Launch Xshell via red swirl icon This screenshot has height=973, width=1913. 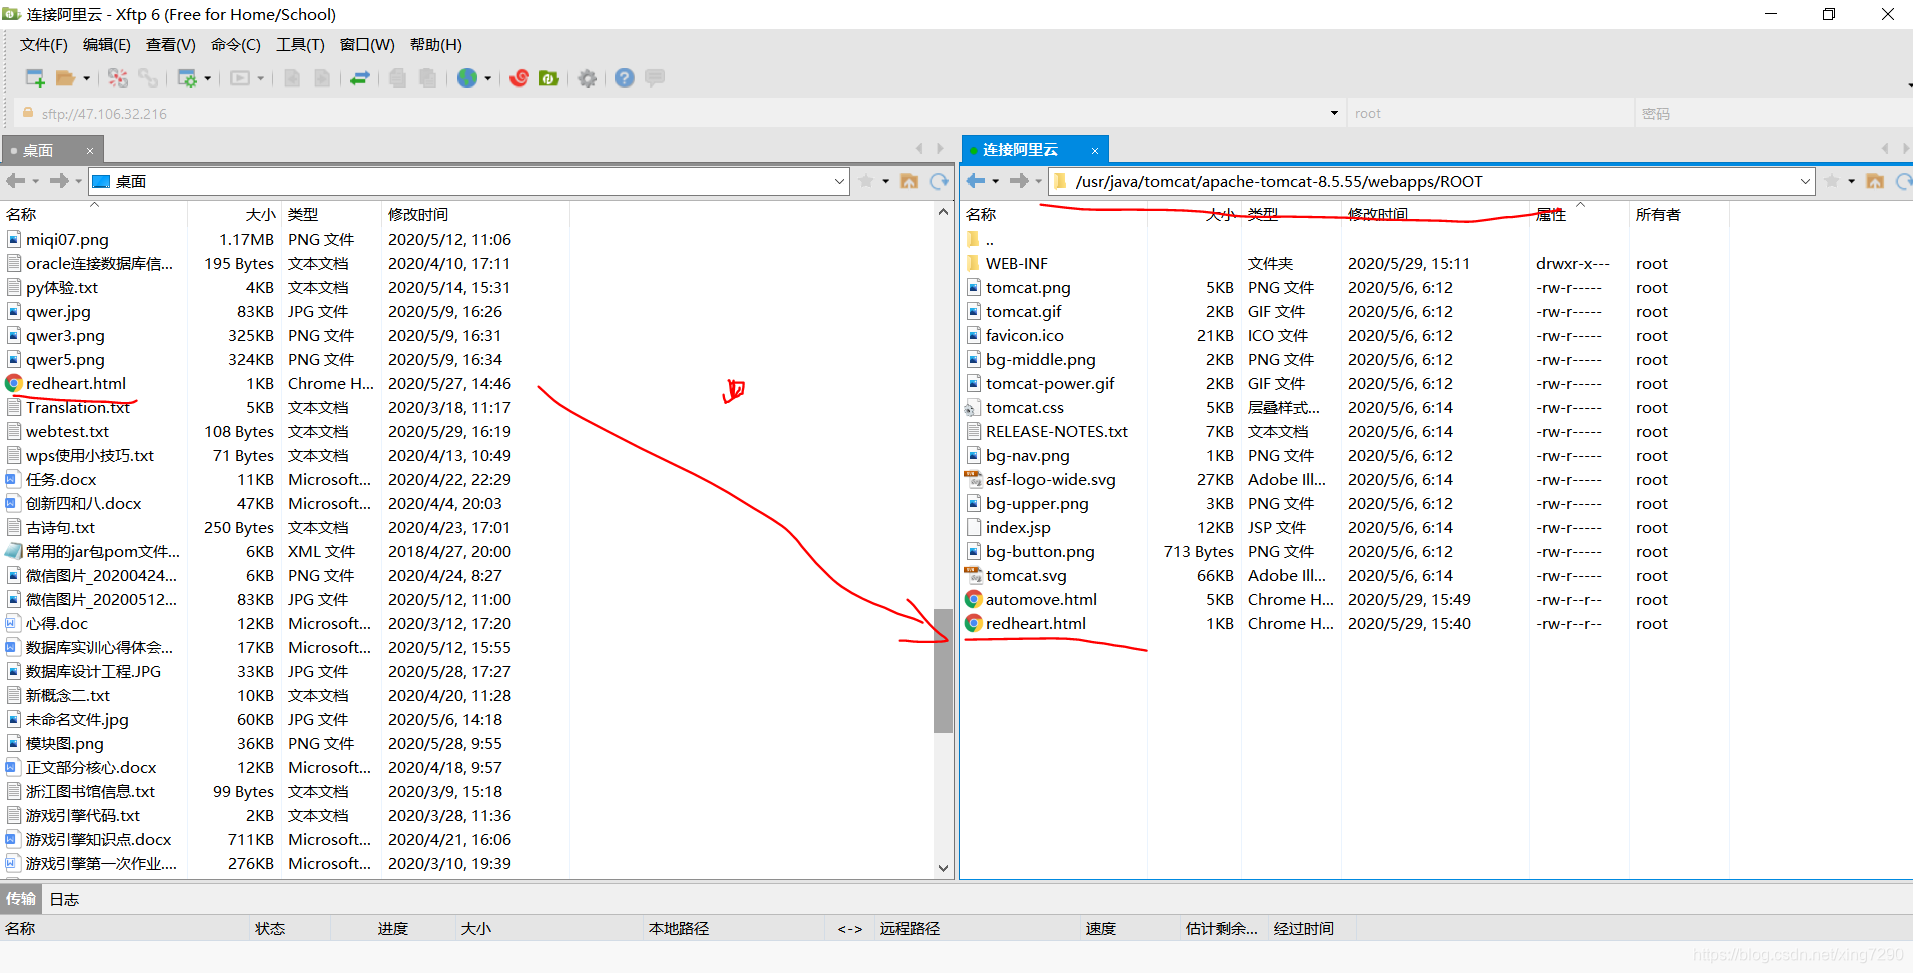519,78
